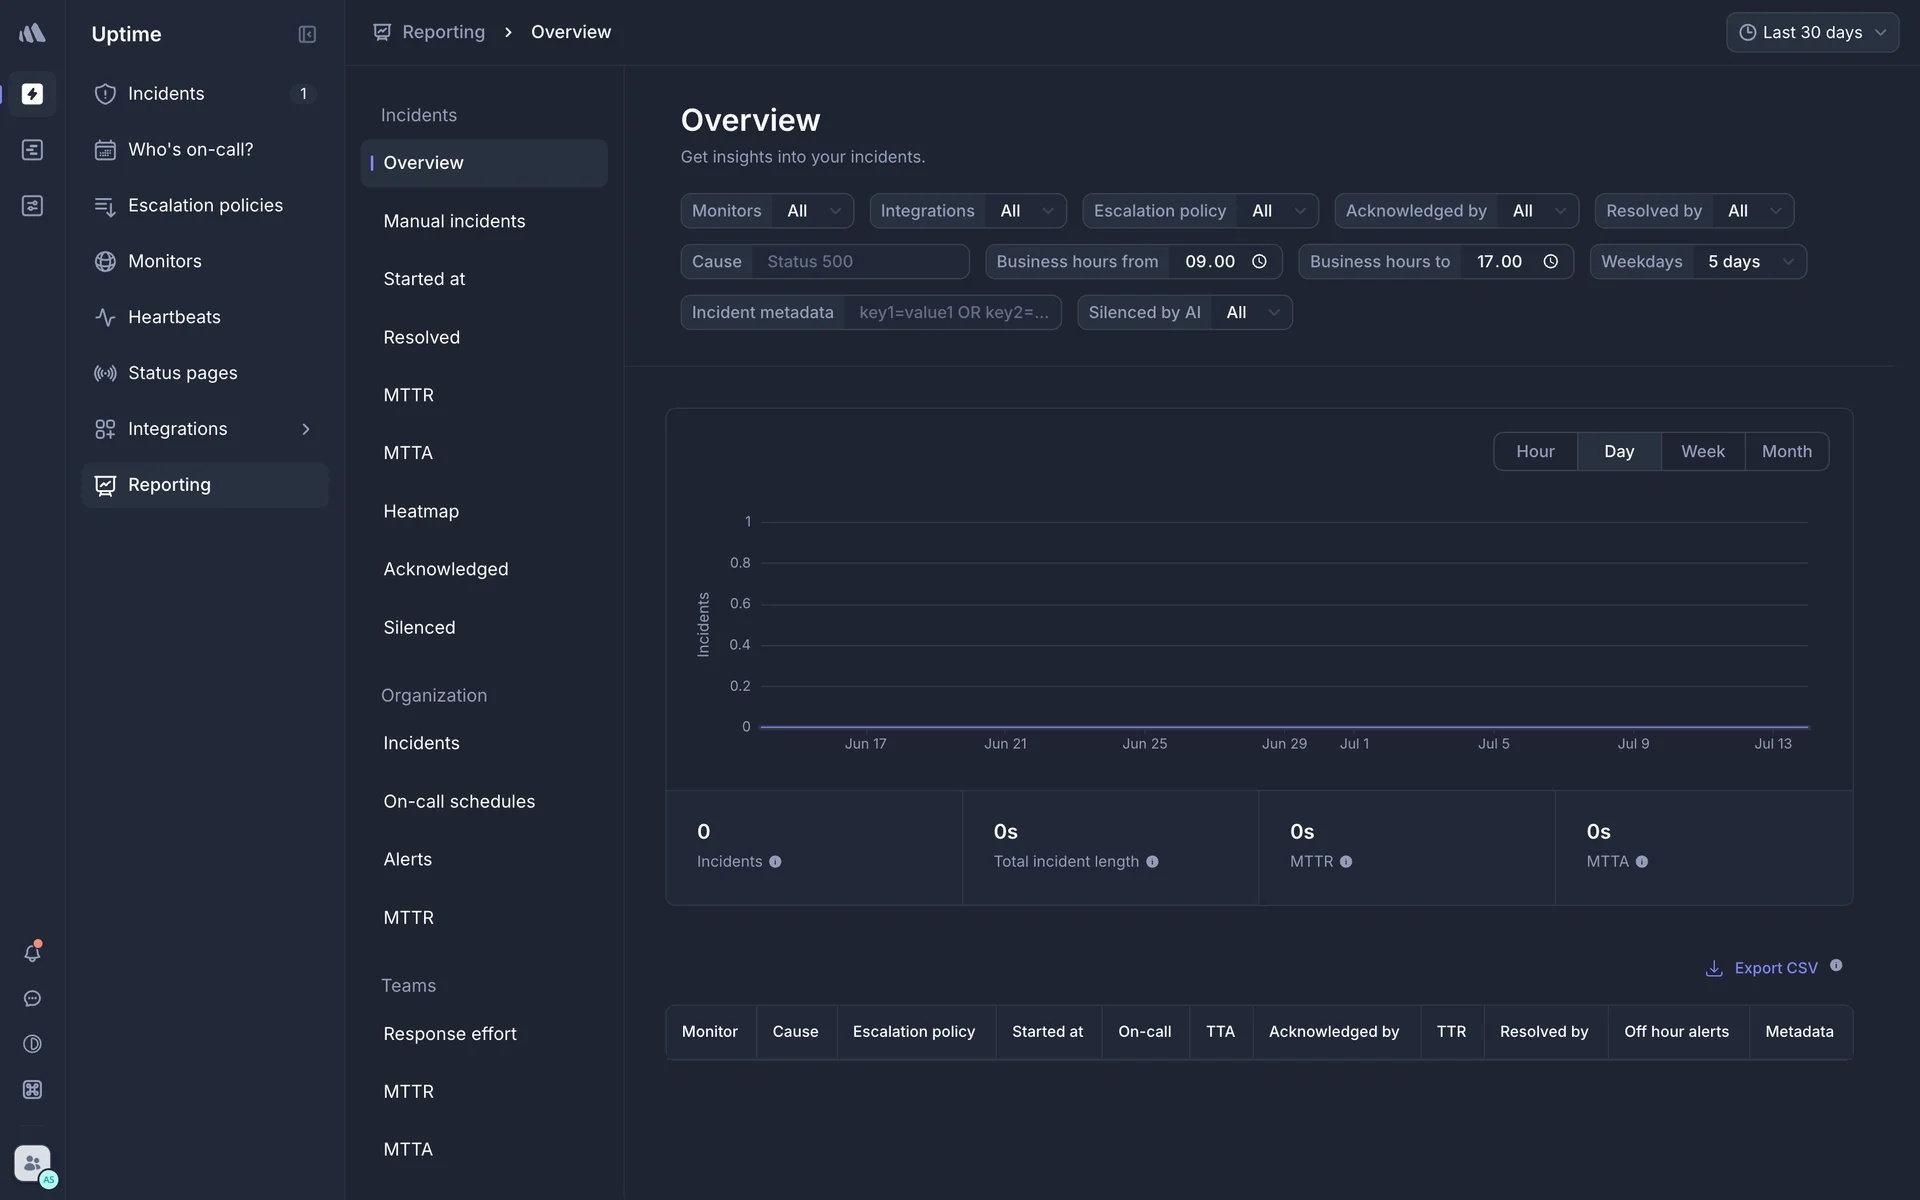Open the user avatar at bottom left
The image size is (1920, 1200).
[32, 1163]
